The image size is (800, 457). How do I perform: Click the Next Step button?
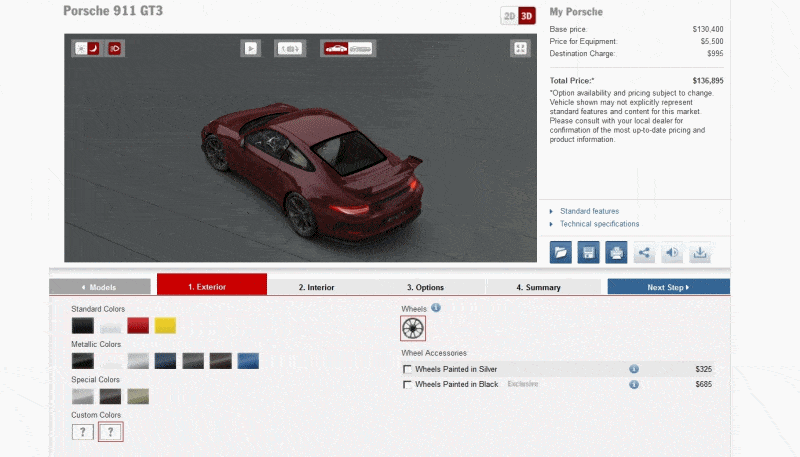(668, 287)
